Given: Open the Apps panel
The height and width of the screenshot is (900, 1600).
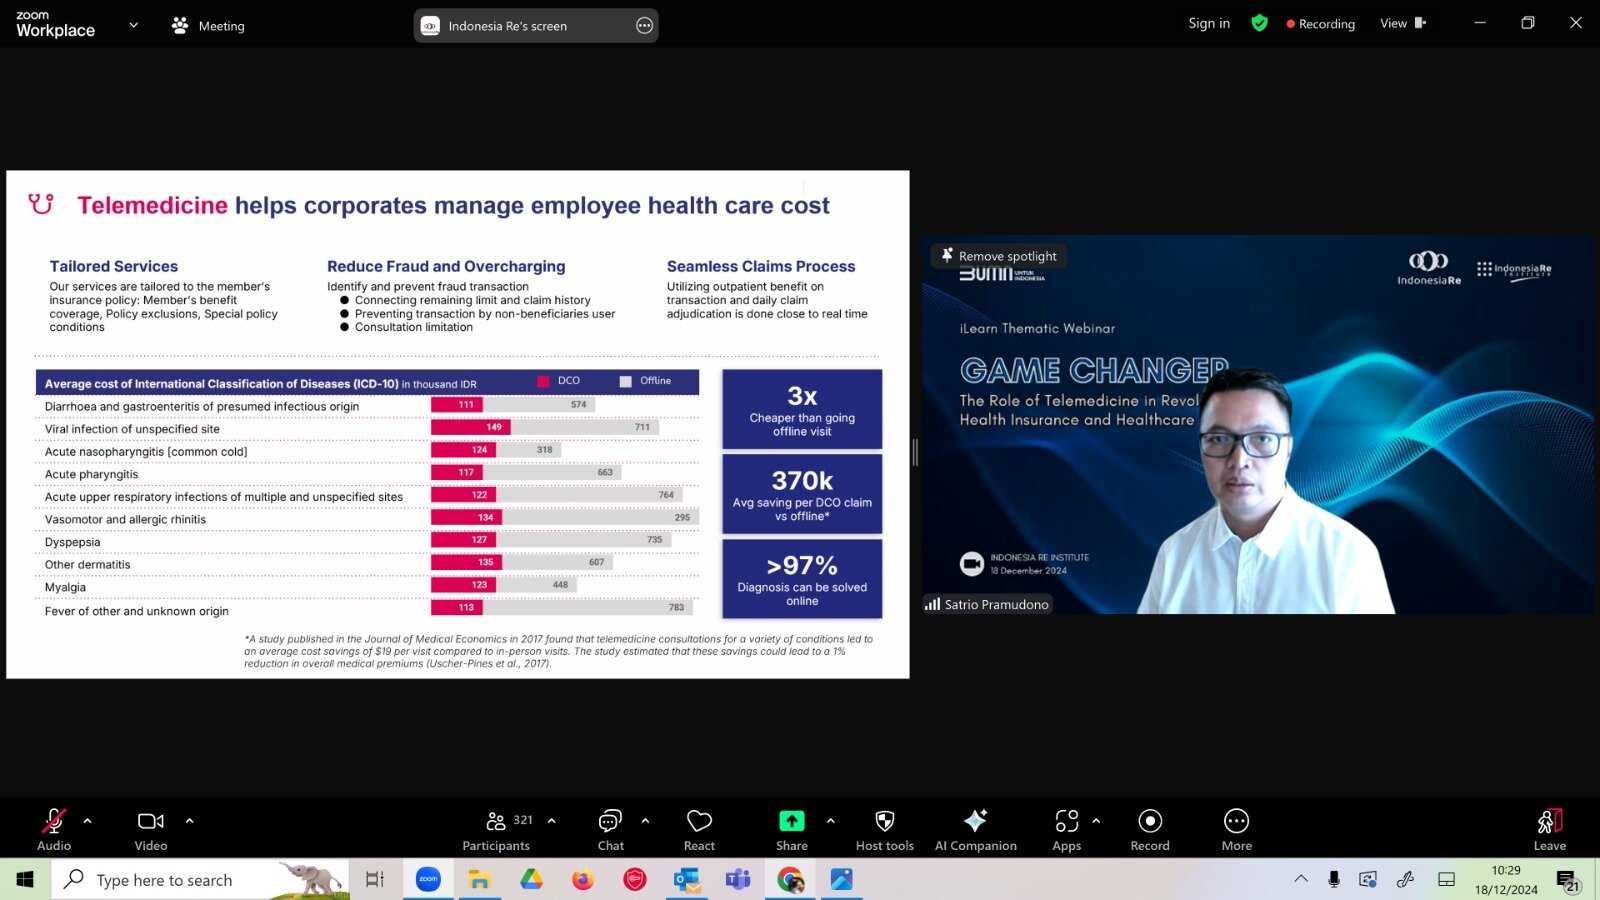Looking at the screenshot, I should [x=1067, y=829].
